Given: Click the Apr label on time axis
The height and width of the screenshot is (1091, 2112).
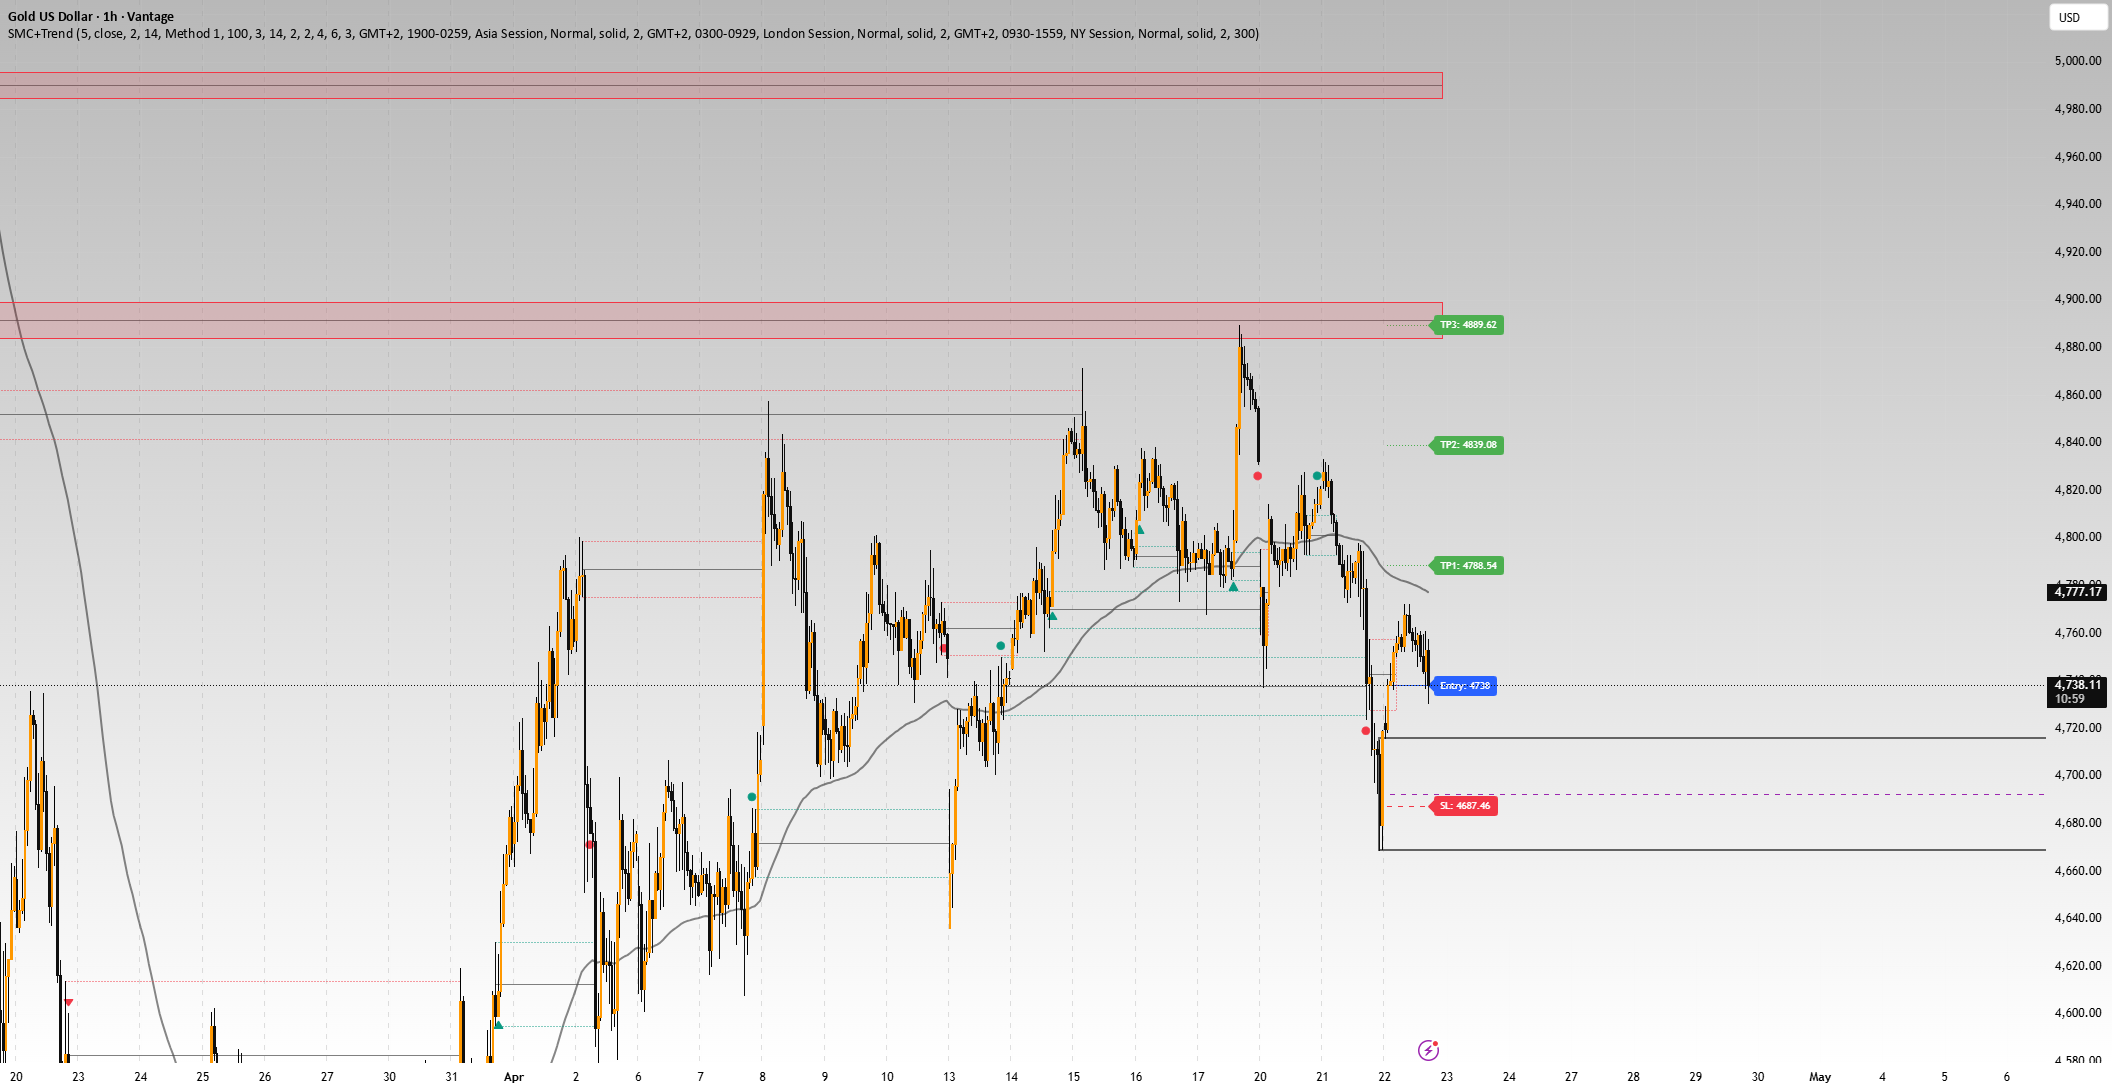Looking at the screenshot, I should point(514,1077).
